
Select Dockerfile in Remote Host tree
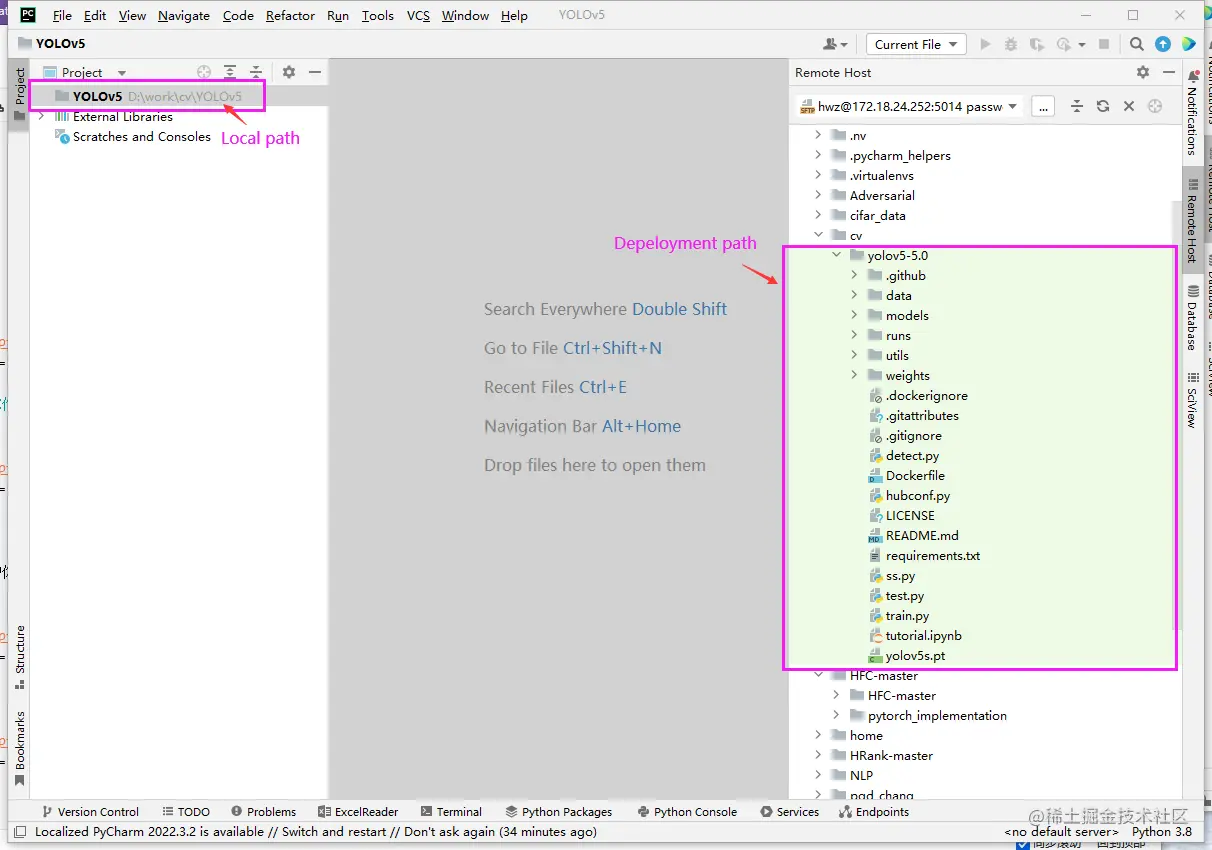pyautogui.click(x=905, y=476)
